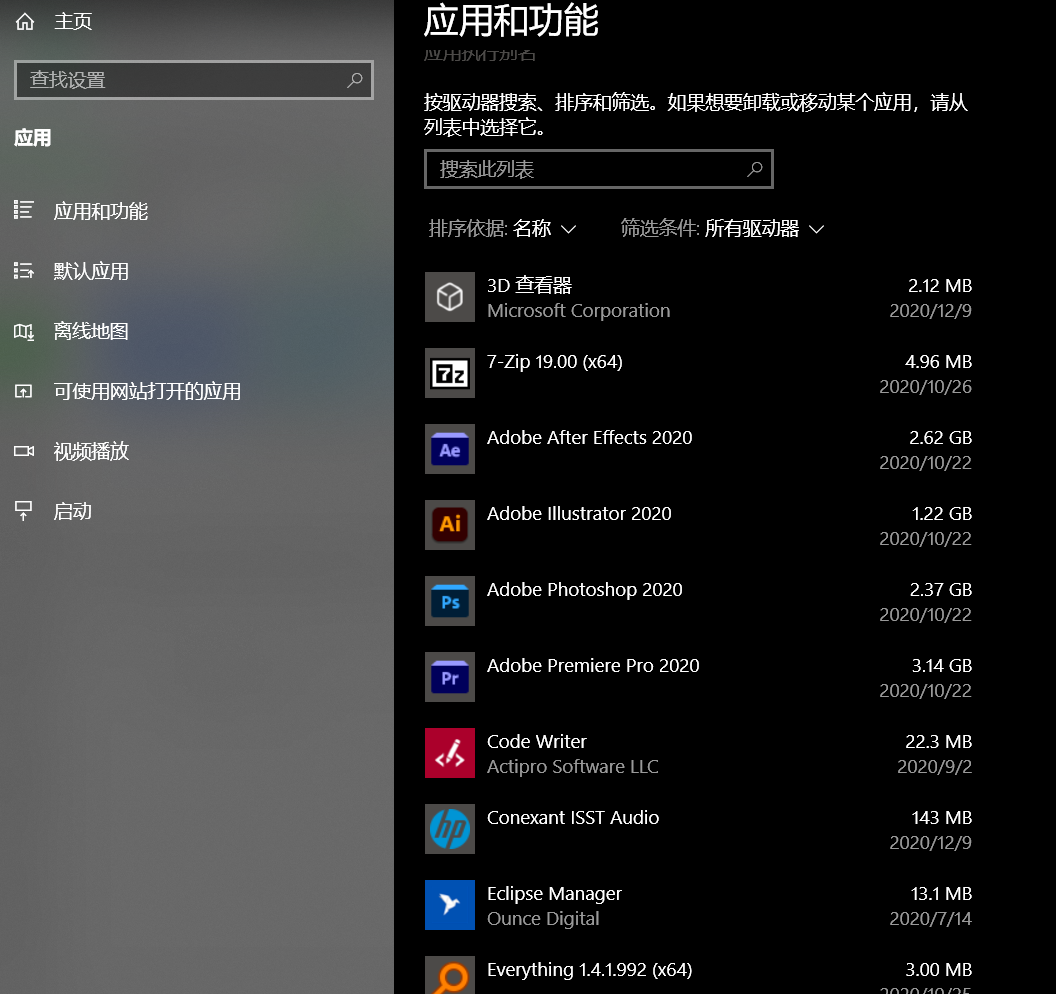1056x994 pixels.
Task: Select Adobe After Effects 2020 entry
Action: coord(698,449)
